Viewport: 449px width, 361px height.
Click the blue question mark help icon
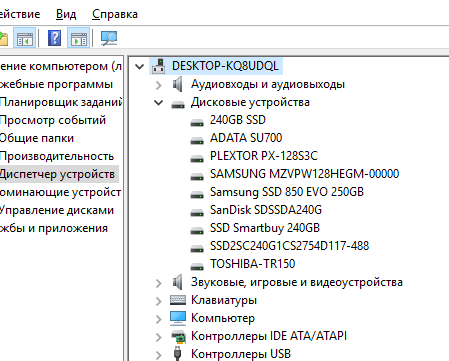(x=54, y=38)
